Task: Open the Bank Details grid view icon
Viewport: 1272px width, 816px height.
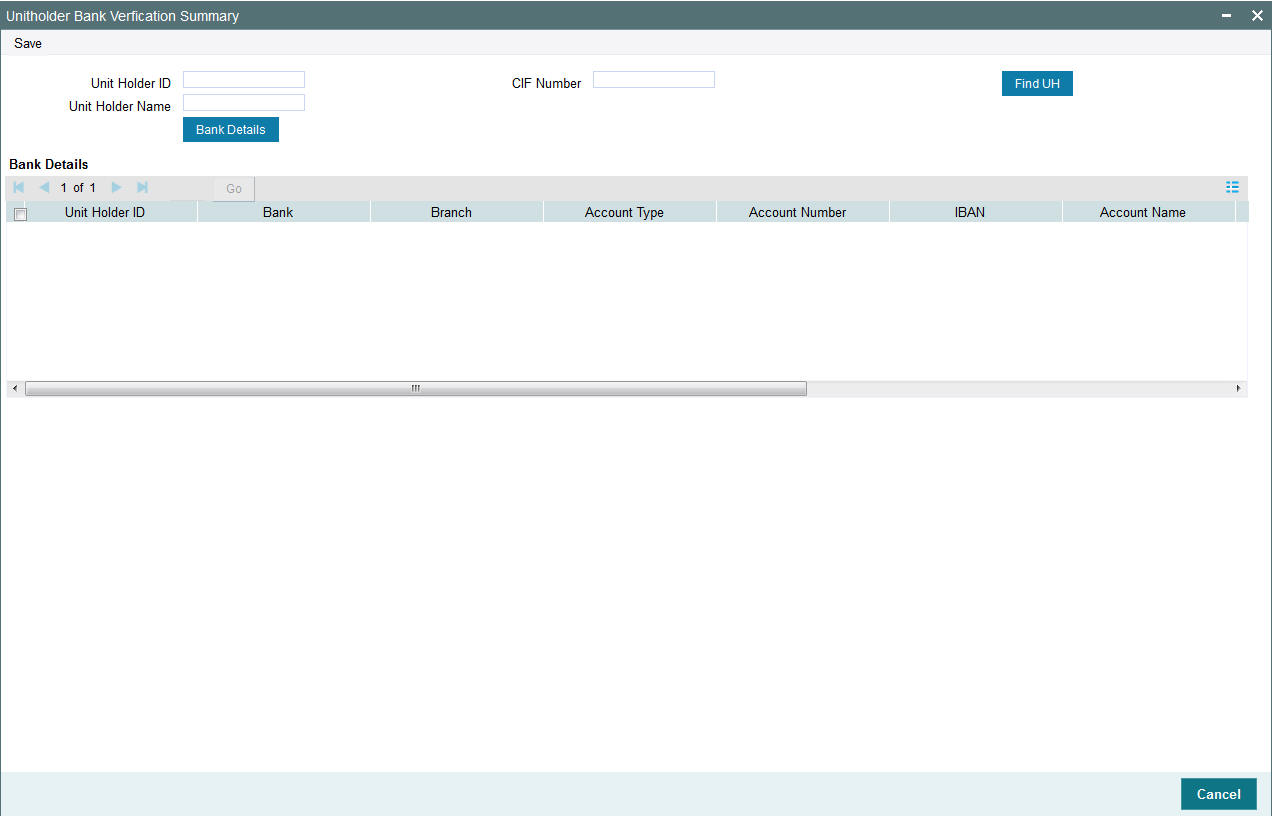Action: pos(1233,187)
